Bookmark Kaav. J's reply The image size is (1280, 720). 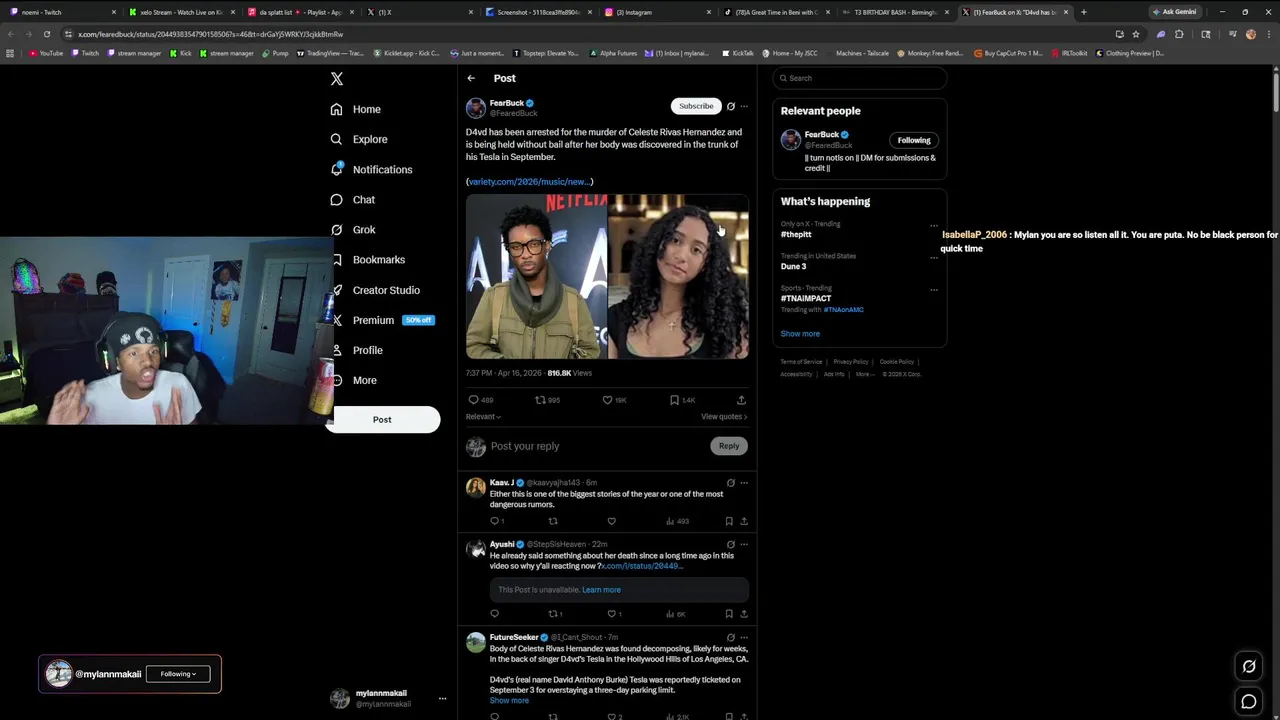click(x=729, y=521)
